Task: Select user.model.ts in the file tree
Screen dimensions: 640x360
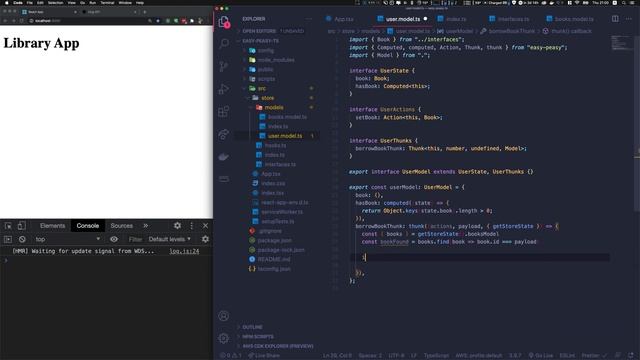Action: [x=285, y=136]
